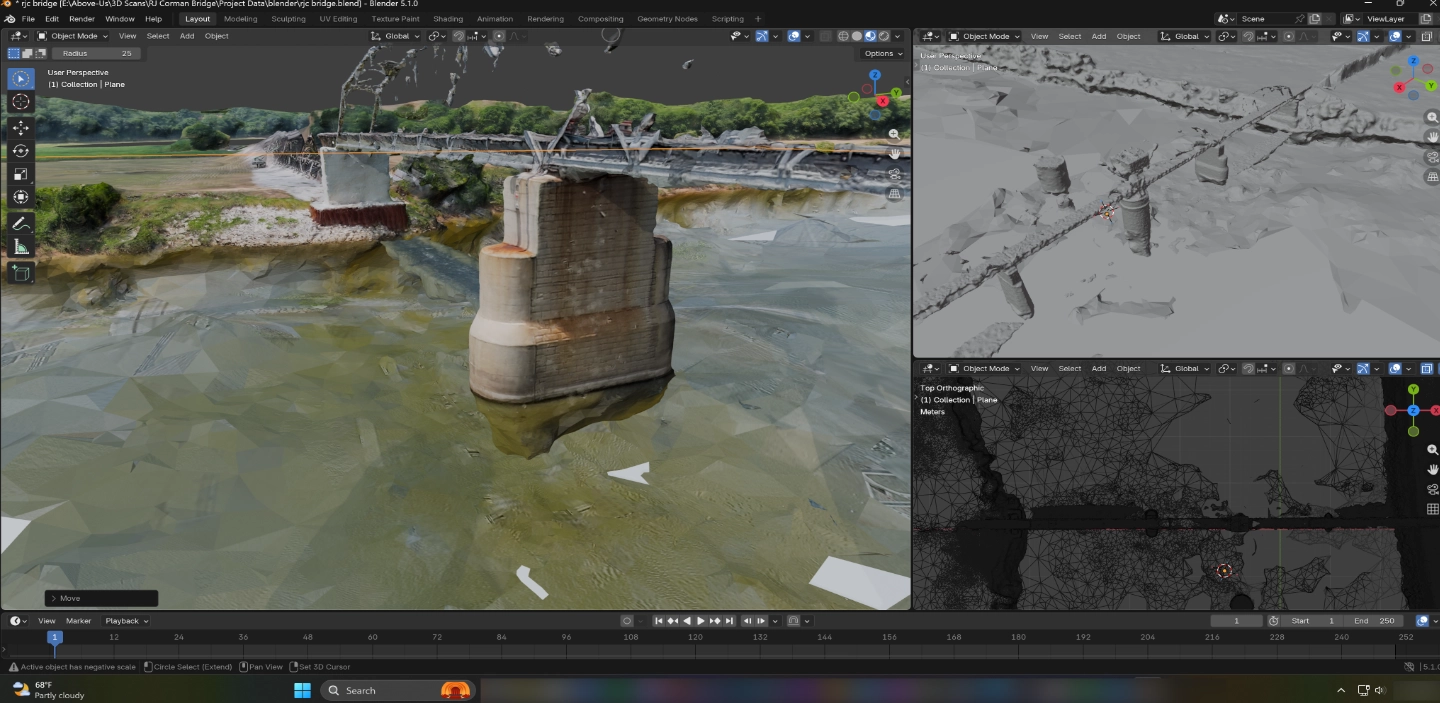Viewport: 1440px width, 703px height.
Task: Toggle proportional editing in main viewport
Action: click(x=499, y=36)
